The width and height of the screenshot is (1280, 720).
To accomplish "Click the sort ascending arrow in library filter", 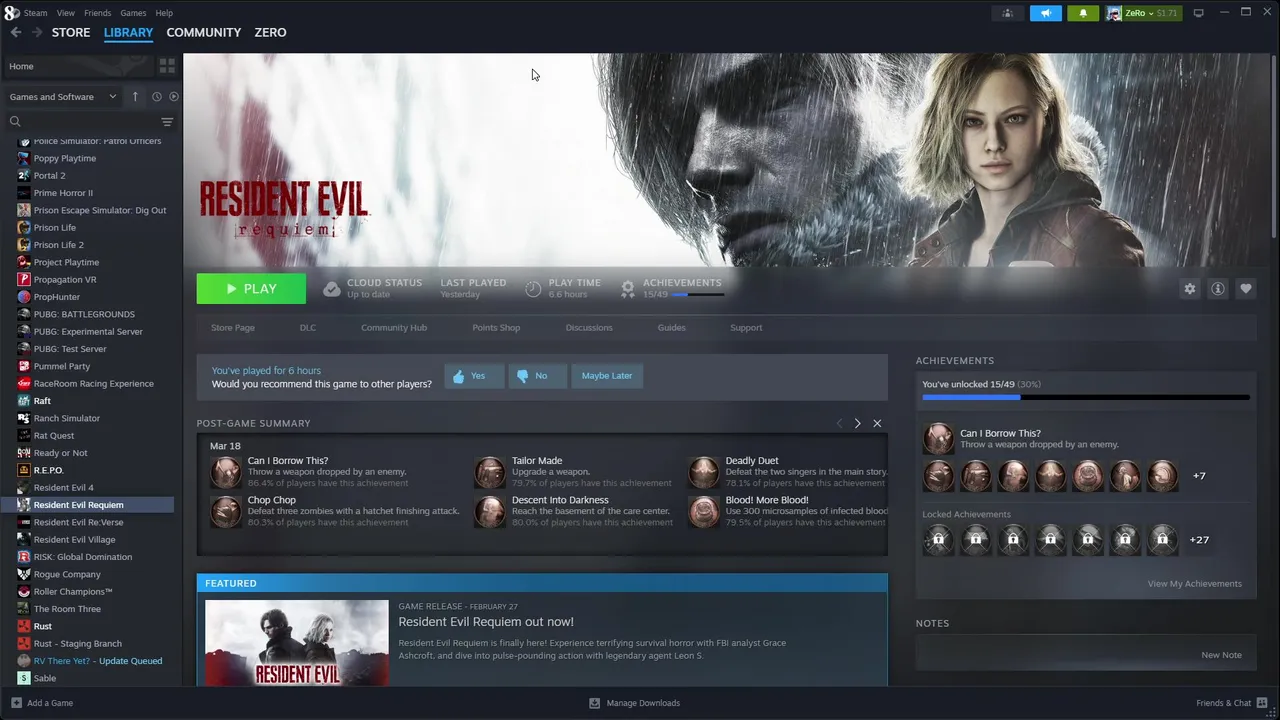I will pos(135,97).
